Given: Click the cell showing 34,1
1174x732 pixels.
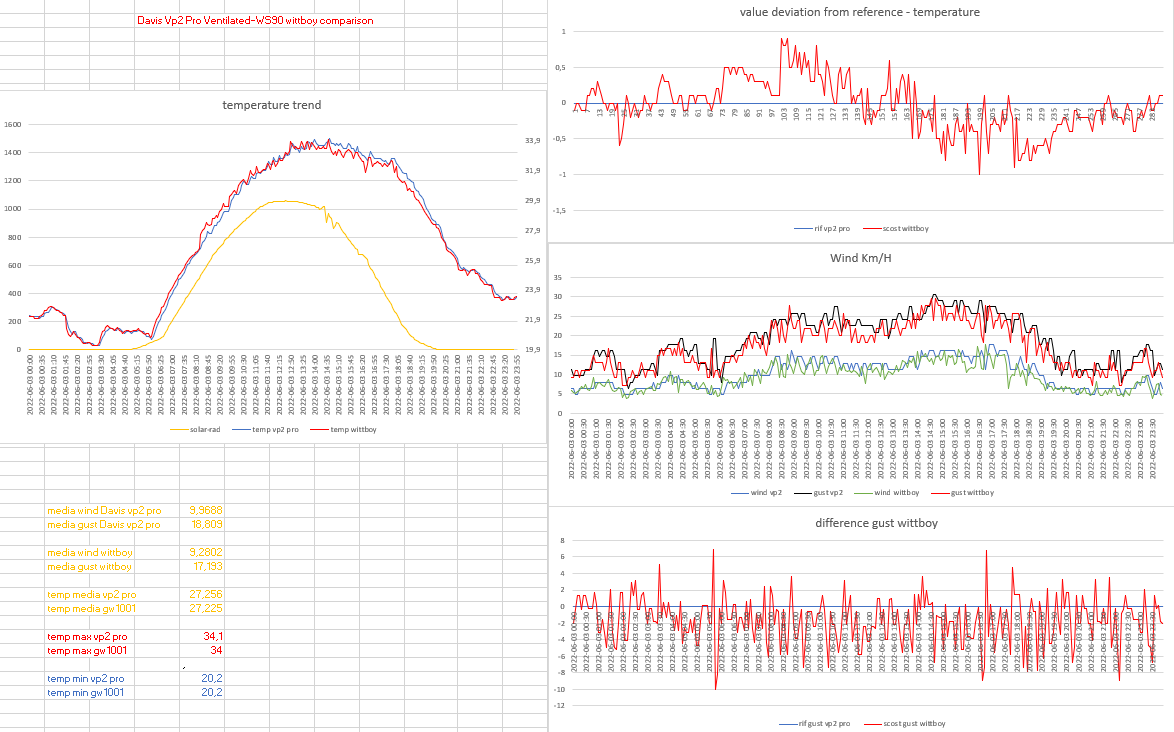Looking at the screenshot, I should coord(212,636).
